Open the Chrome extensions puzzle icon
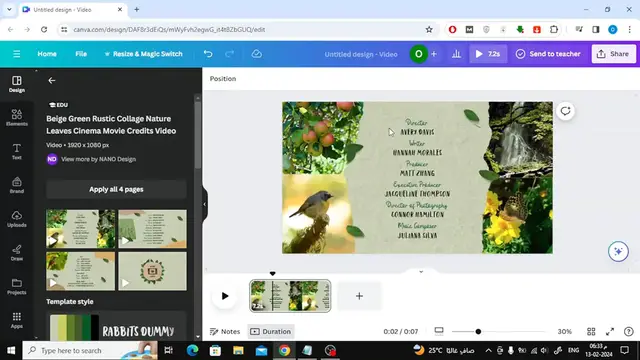 point(554,29)
